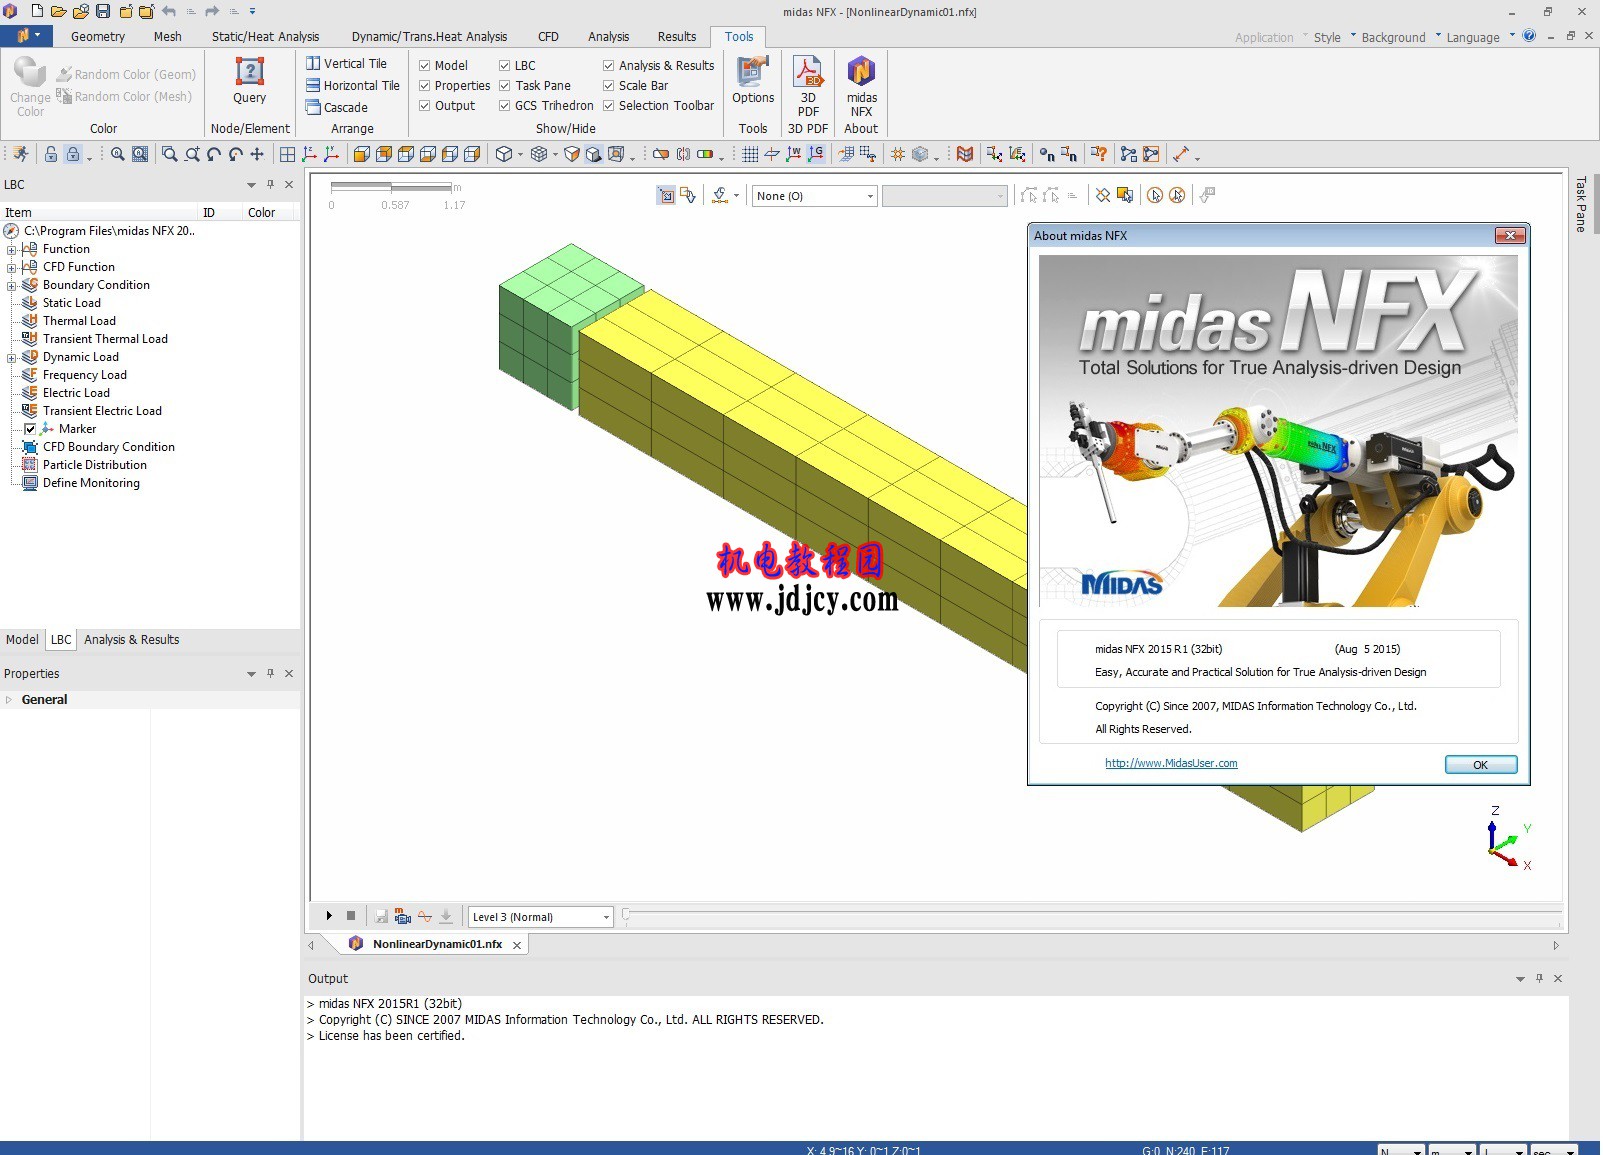Viewport: 1603px width, 1155px height.
Task: Uncheck the Task Pane checkbox
Action: coord(505,86)
